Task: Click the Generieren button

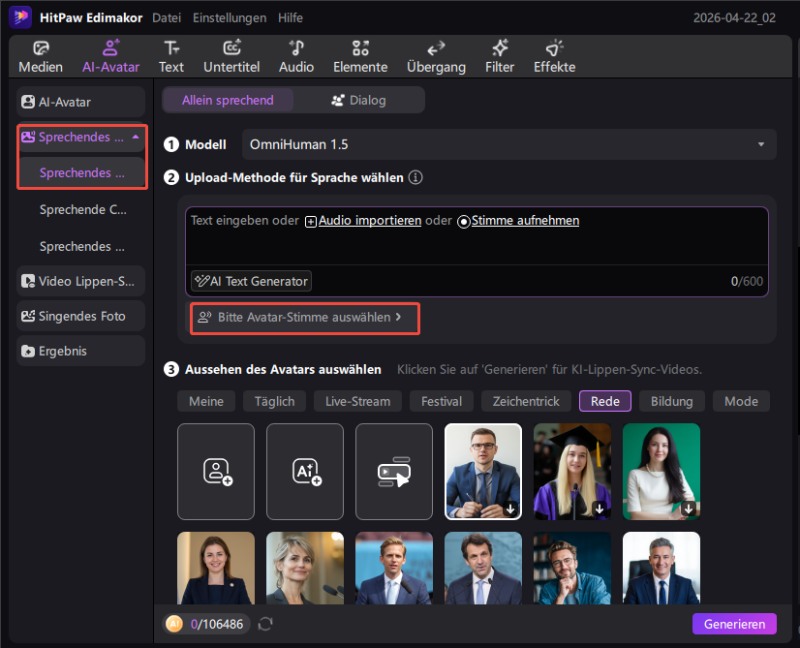Action: pos(734,623)
